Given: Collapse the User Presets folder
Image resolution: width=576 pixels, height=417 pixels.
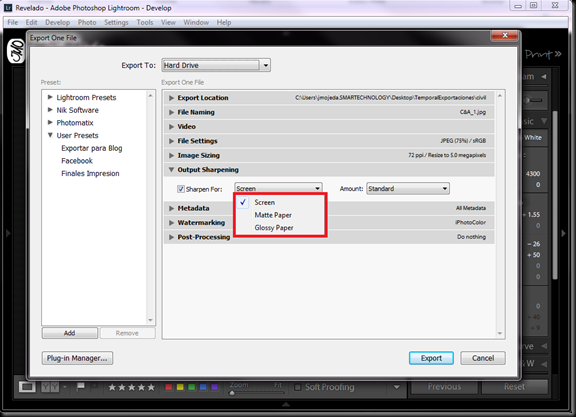Looking at the screenshot, I should (x=50, y=135).
